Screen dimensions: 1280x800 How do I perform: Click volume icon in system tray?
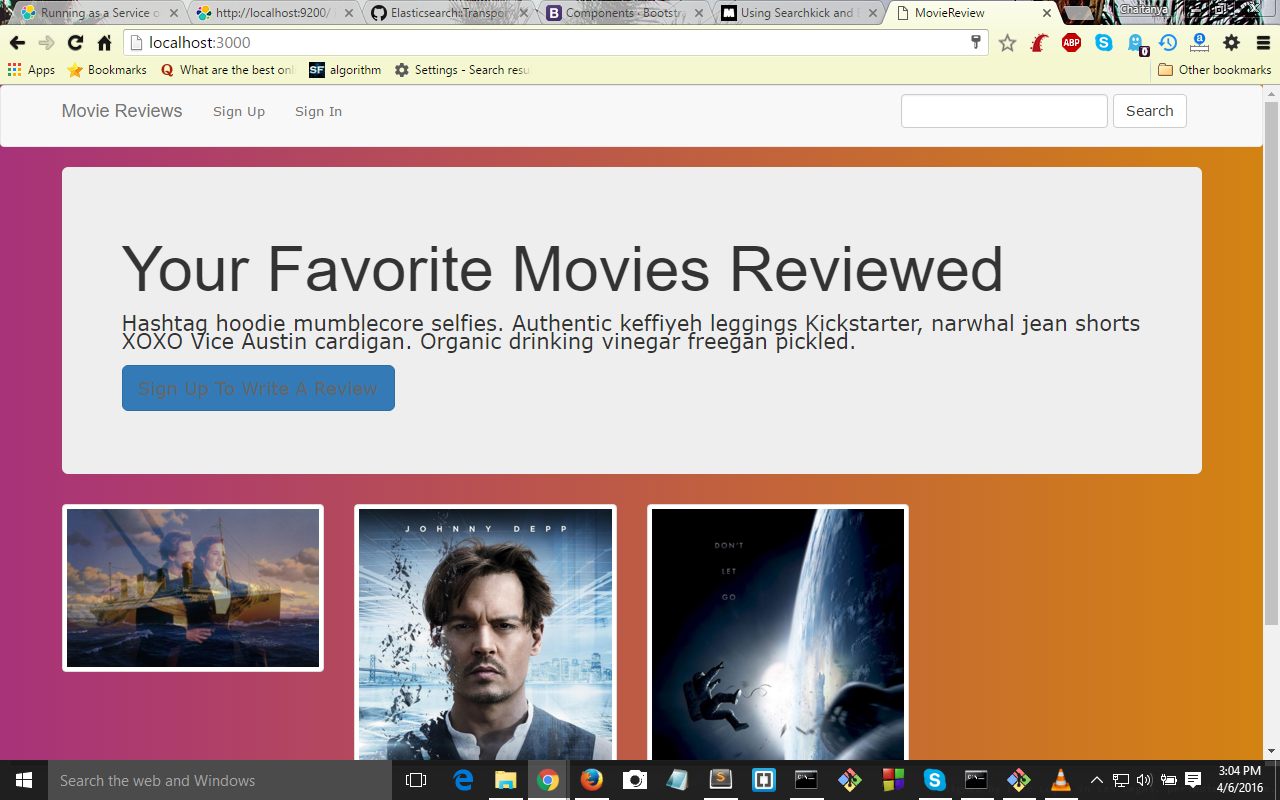tap(1144, 780)
